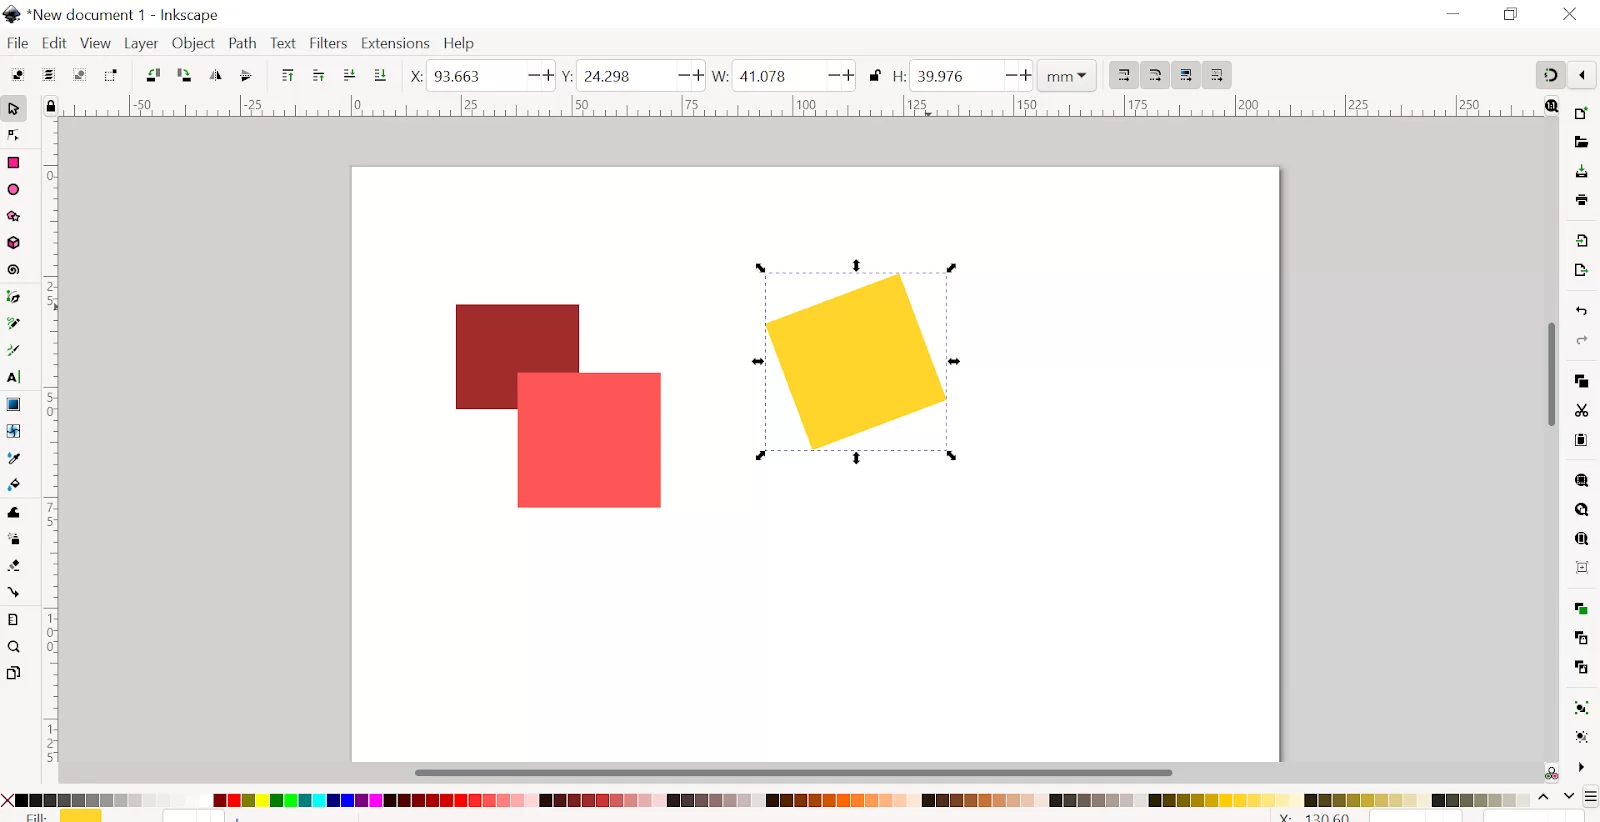Viewport: 1600px width, 822px height.
Task: Open the mm units dropdown
Action: [x=1067, y=76]
